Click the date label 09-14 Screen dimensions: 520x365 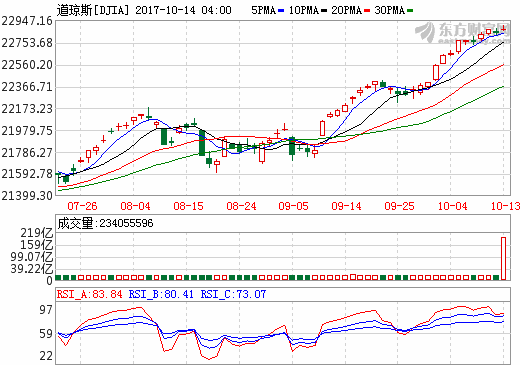click(x=346, y=206)
